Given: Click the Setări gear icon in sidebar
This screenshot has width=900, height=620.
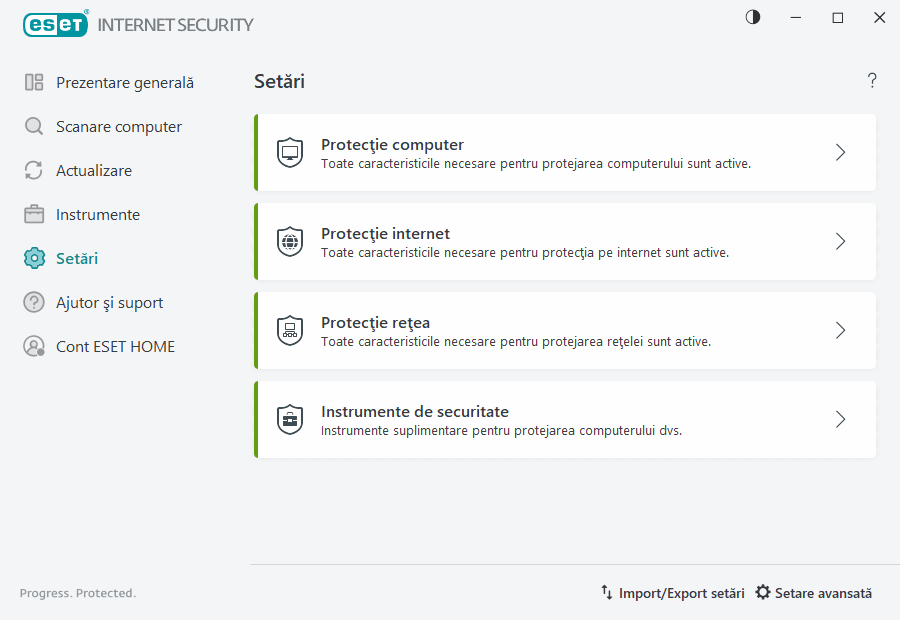Looking at the screenshot, I should click(34, 258).
